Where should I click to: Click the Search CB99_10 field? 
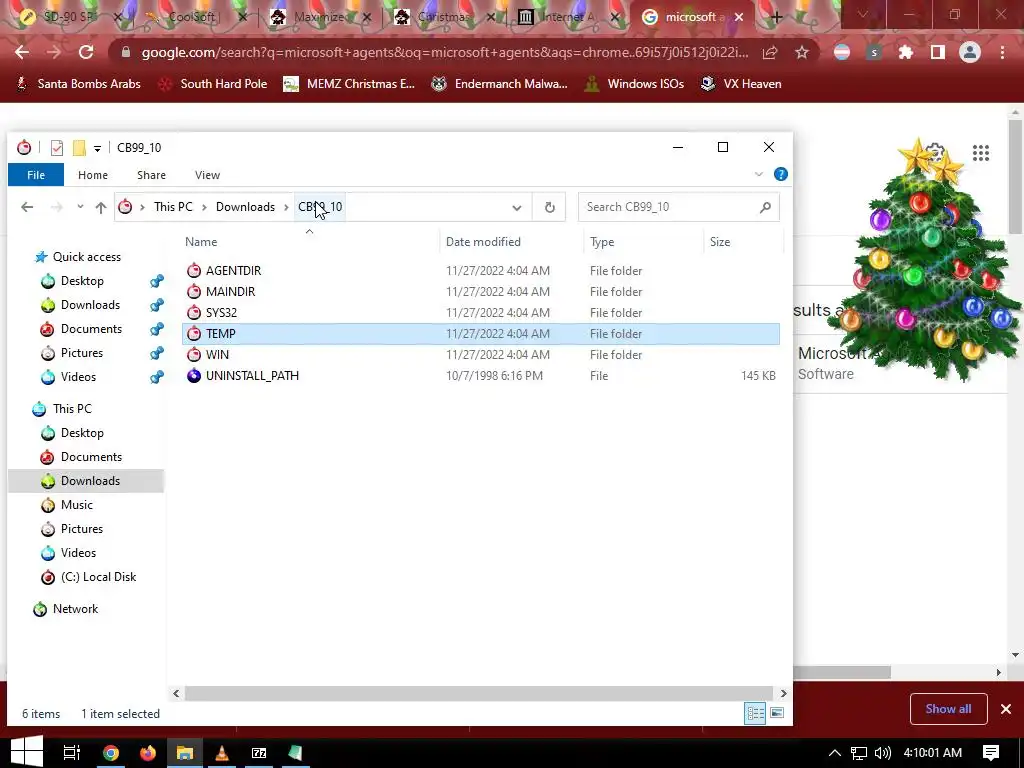tap(679, 207)
